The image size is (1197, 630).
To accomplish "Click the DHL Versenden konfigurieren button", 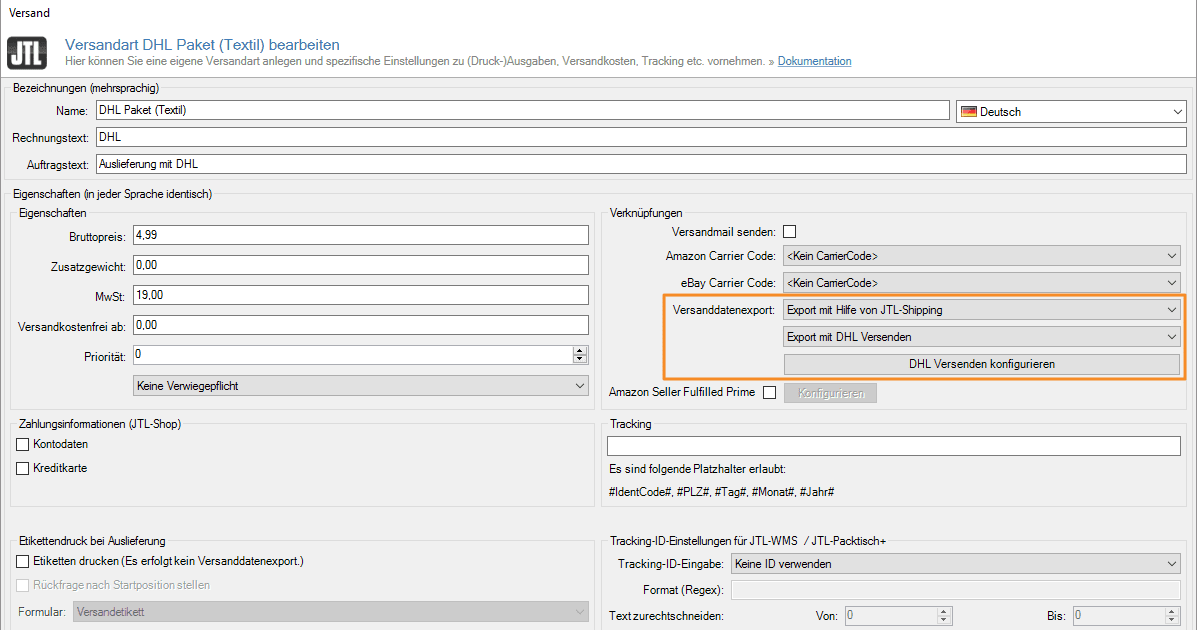I will click(x=982, y=364).
